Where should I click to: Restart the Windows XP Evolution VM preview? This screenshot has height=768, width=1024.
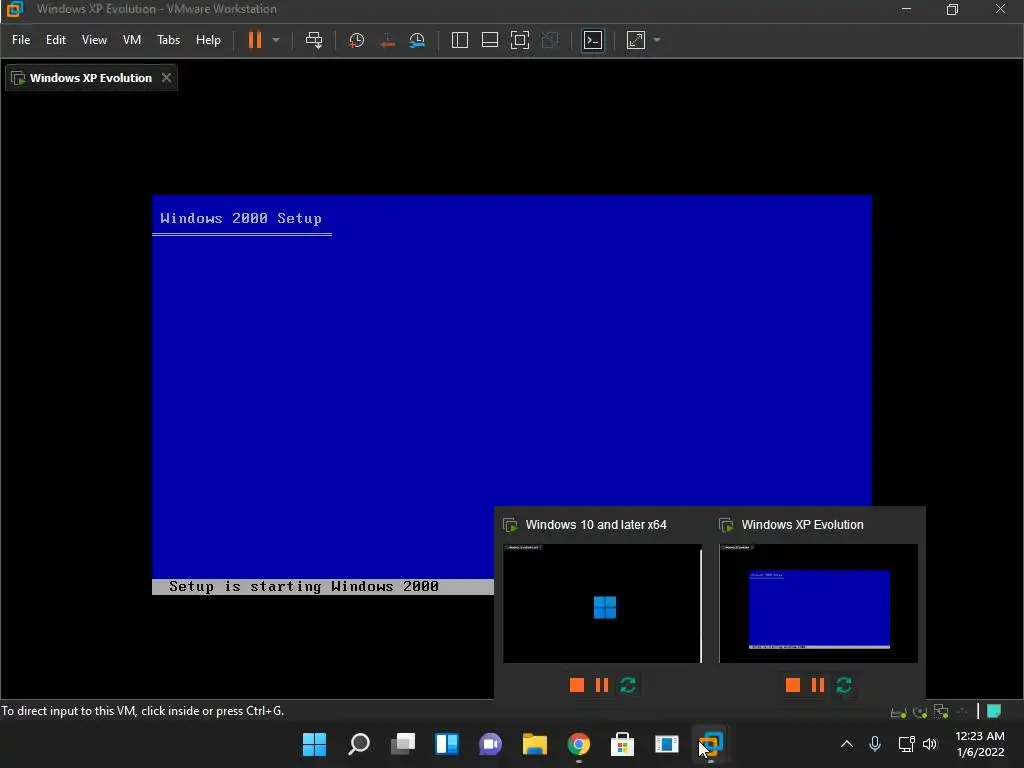click(x=844, y=685)
